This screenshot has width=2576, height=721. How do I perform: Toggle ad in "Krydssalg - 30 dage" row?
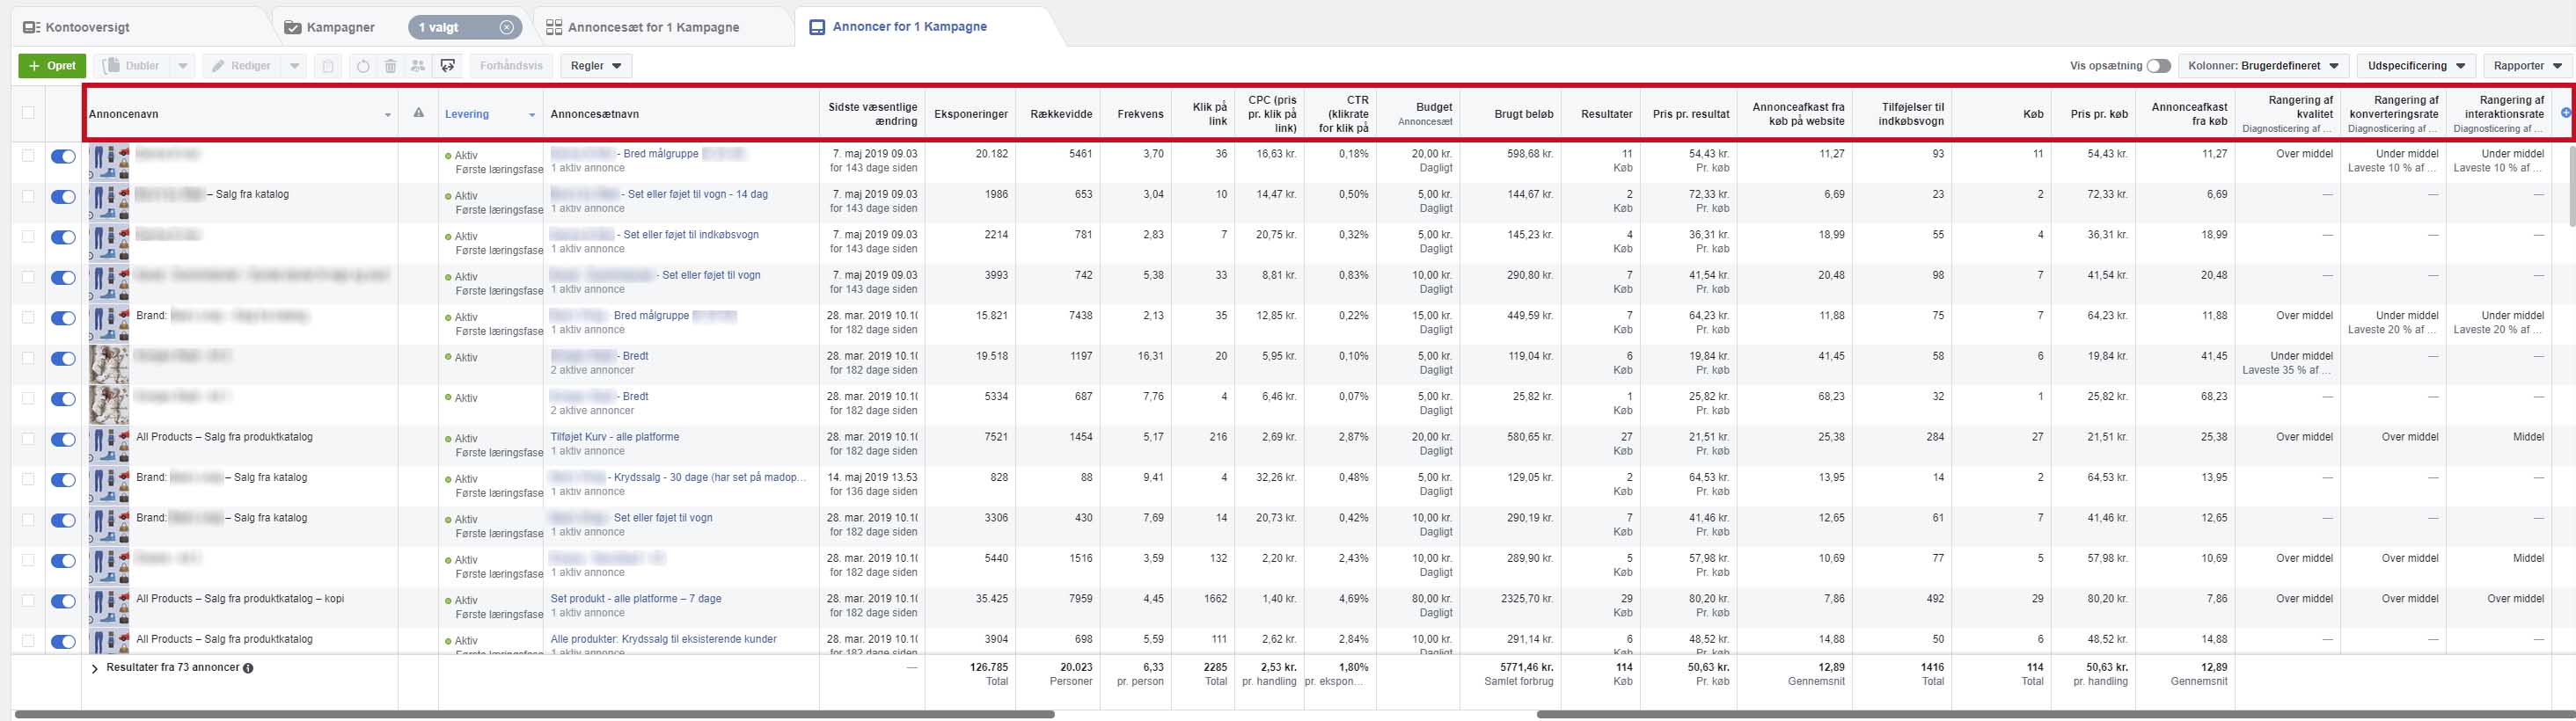[x=63, y=480]
